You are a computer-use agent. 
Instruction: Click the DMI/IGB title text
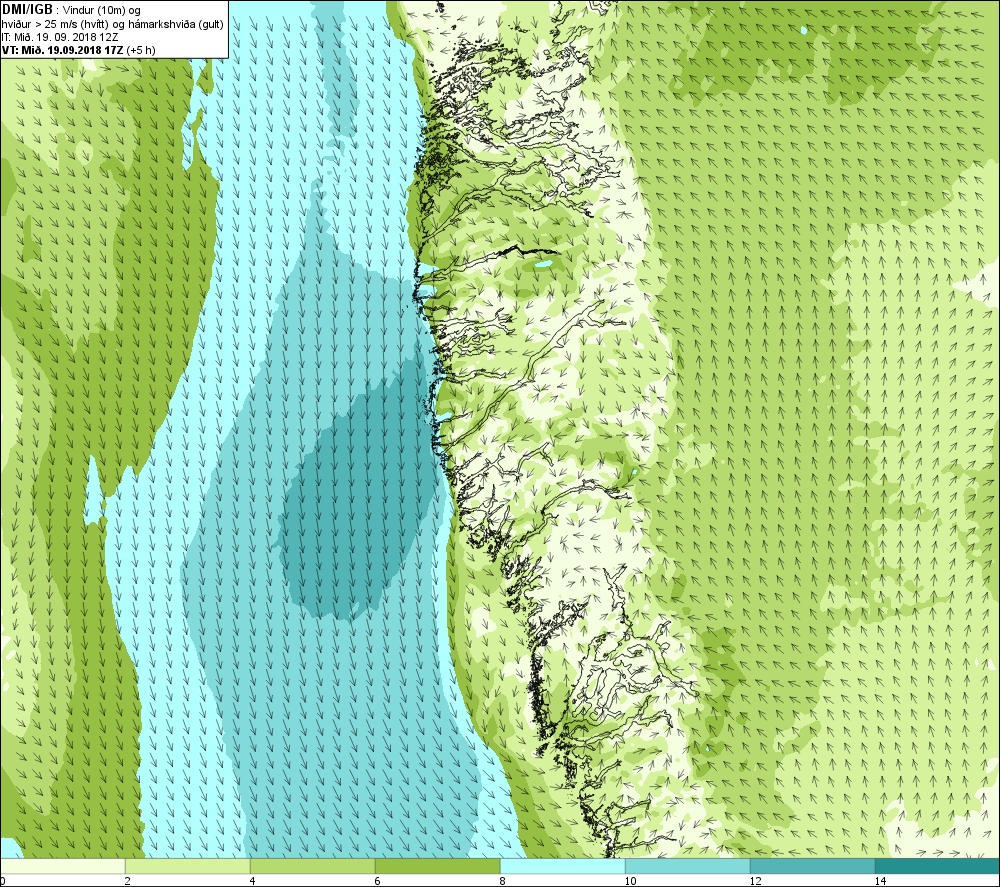(x=27, y=10)
